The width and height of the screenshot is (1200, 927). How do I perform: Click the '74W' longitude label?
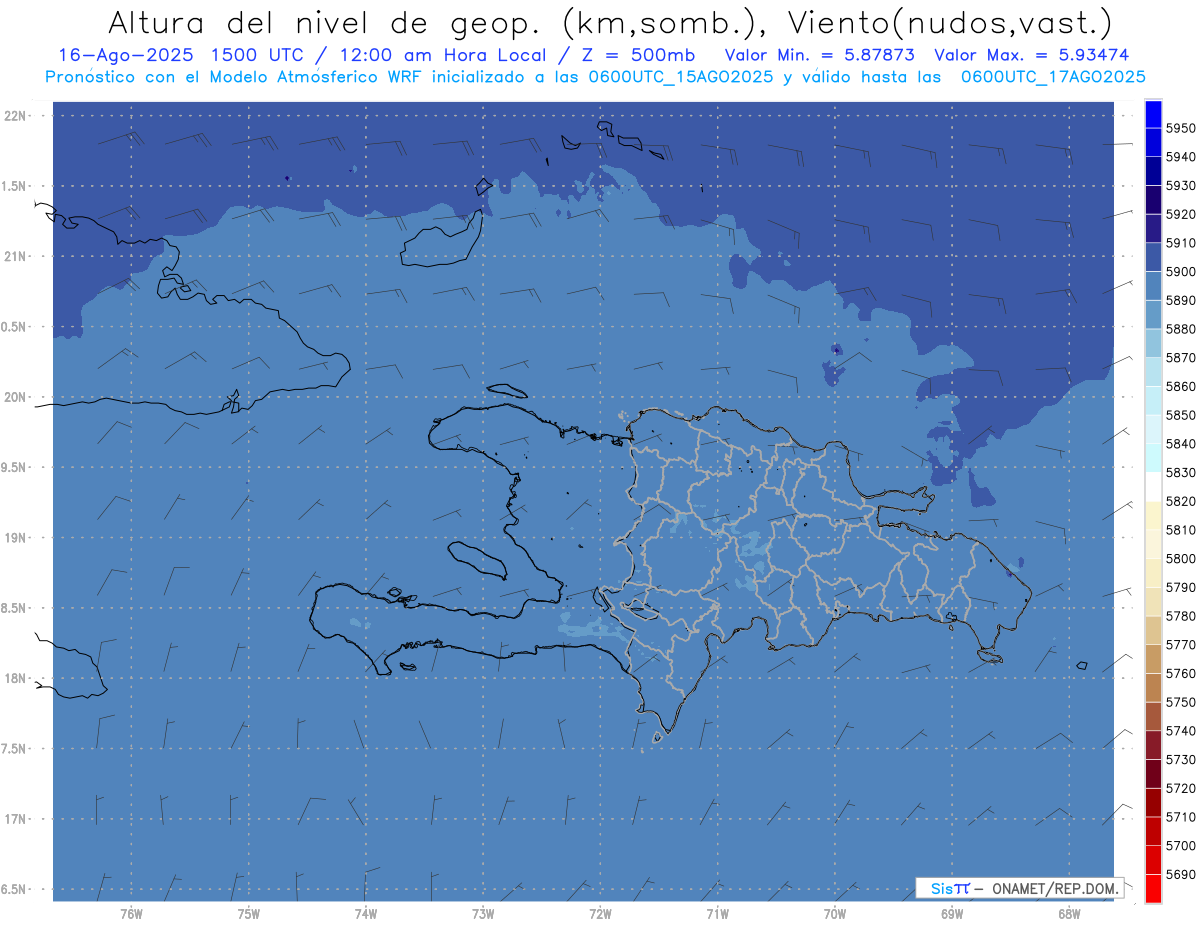[x=366, y=914]
